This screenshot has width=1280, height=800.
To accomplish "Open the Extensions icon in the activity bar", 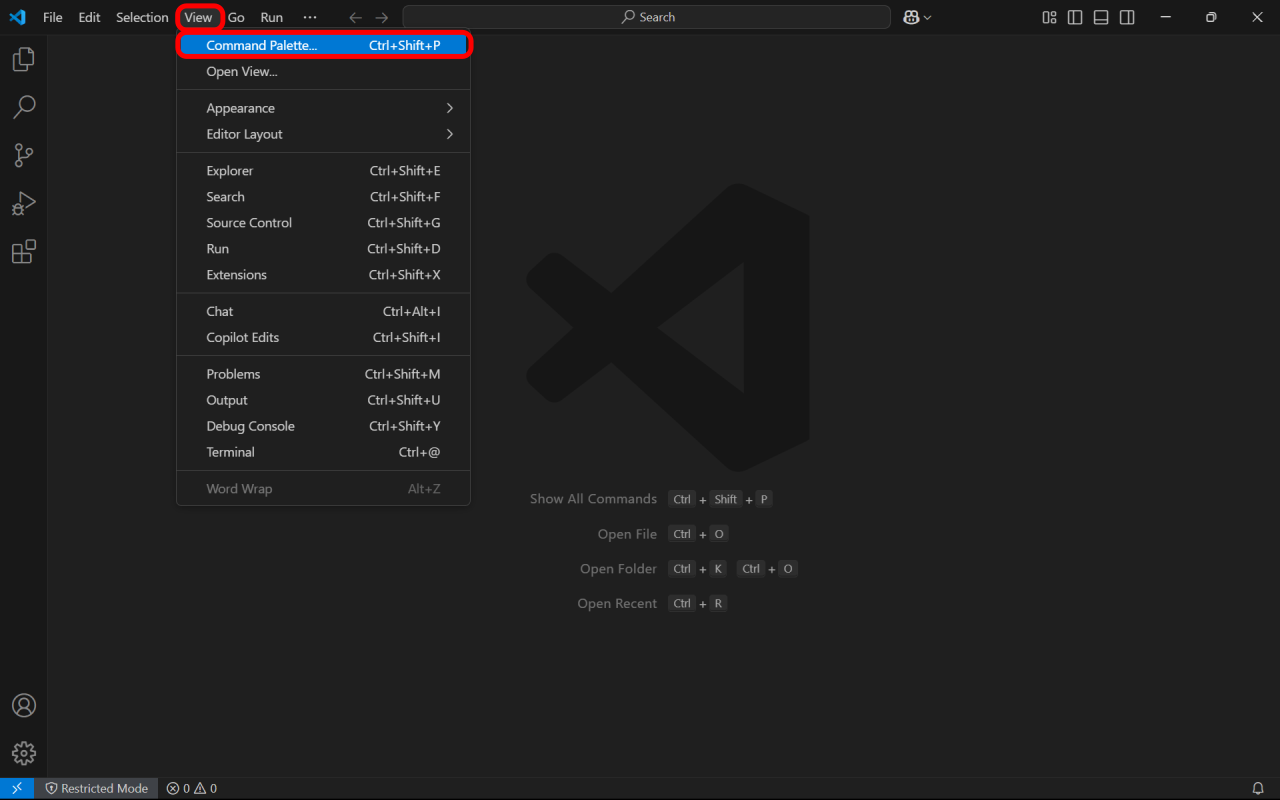I will [24, 251].
